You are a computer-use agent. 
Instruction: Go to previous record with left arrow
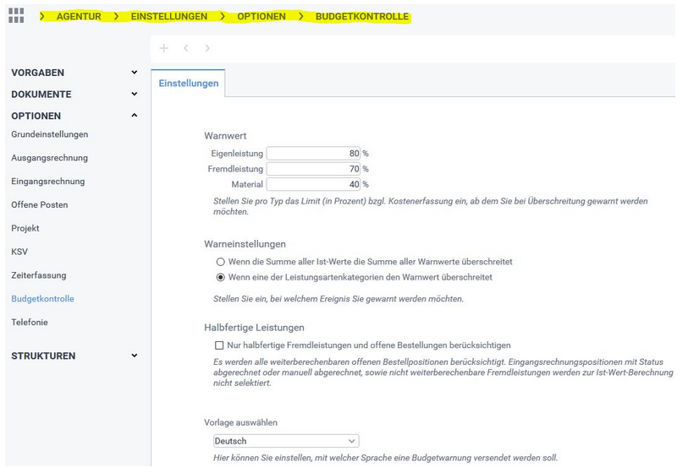click(x=186, y=48)
